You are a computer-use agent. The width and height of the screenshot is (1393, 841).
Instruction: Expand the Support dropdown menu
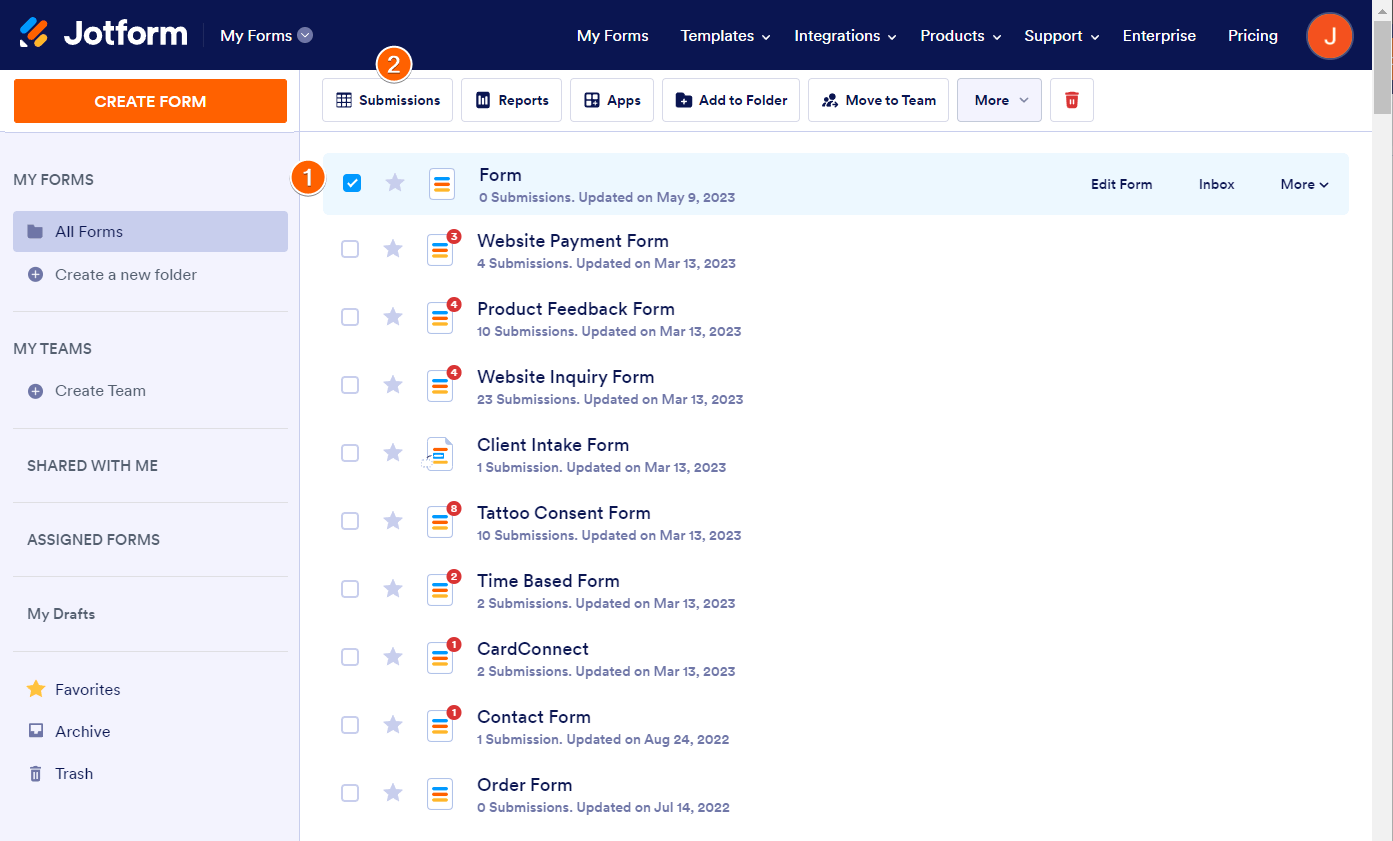pyautogui.click(x=1062, y=36)
